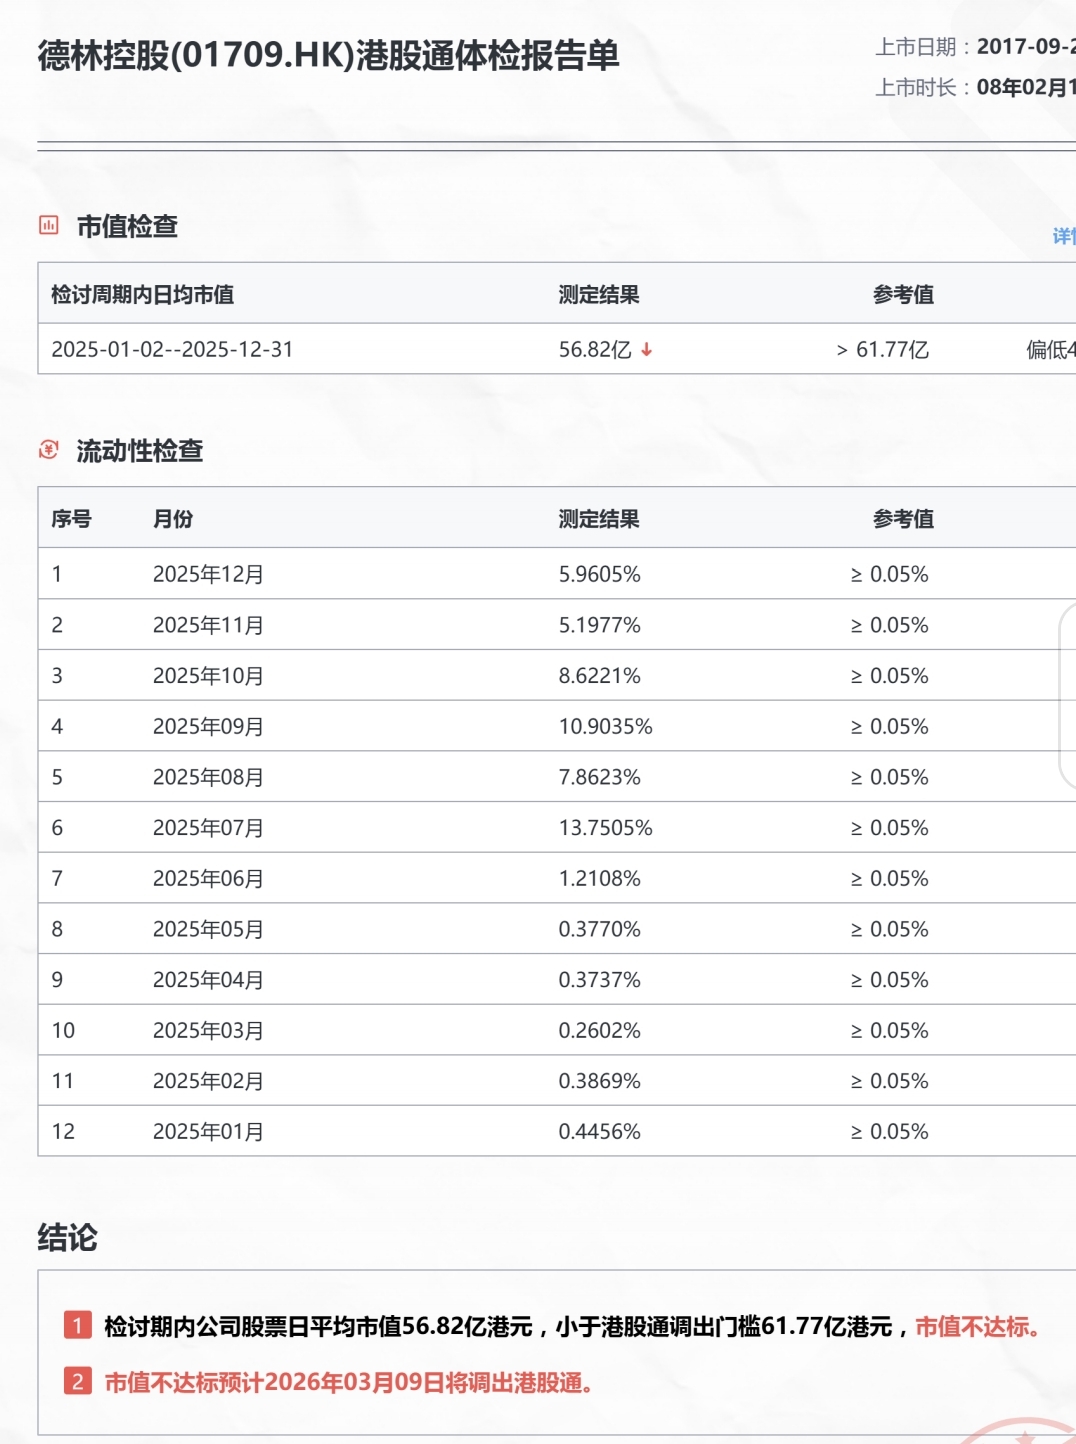This screenshot has width=1076, height=1444.
Task: Click the 流动性检查 section heading
Action: click(x=140, y=451)
